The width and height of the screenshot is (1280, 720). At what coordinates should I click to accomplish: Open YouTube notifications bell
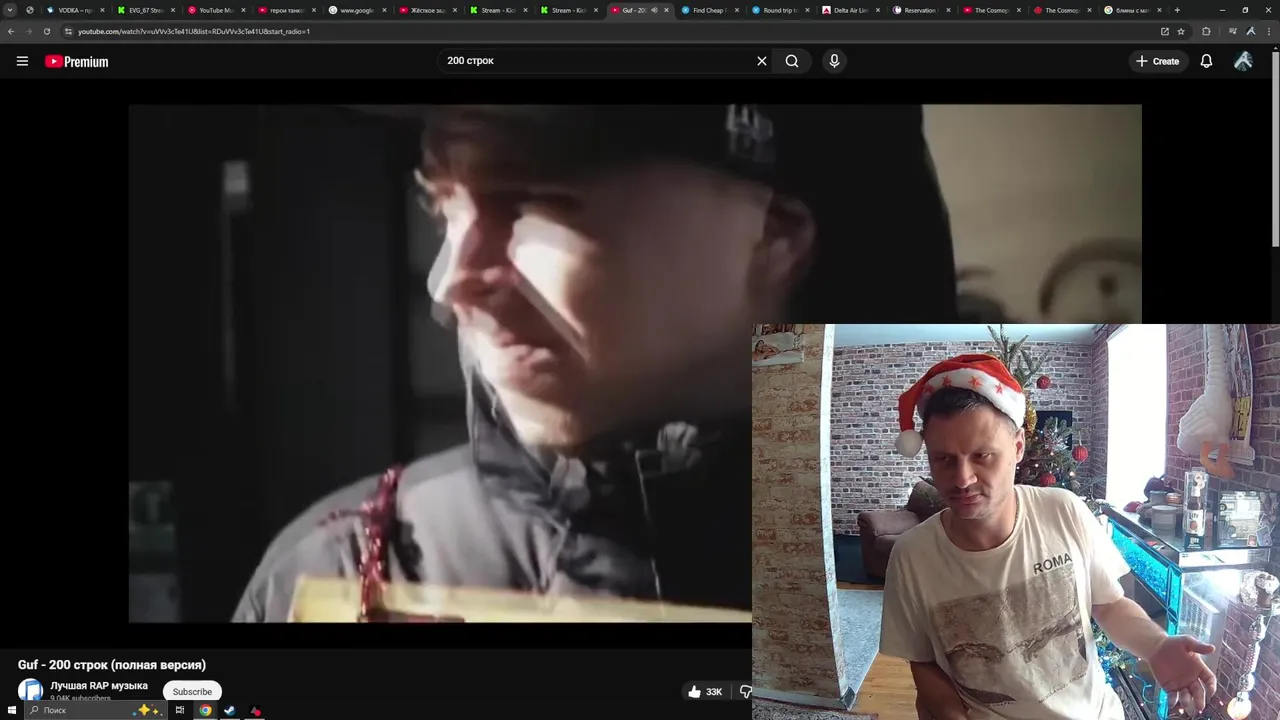pyautogui.click(x=1206, y=61)
